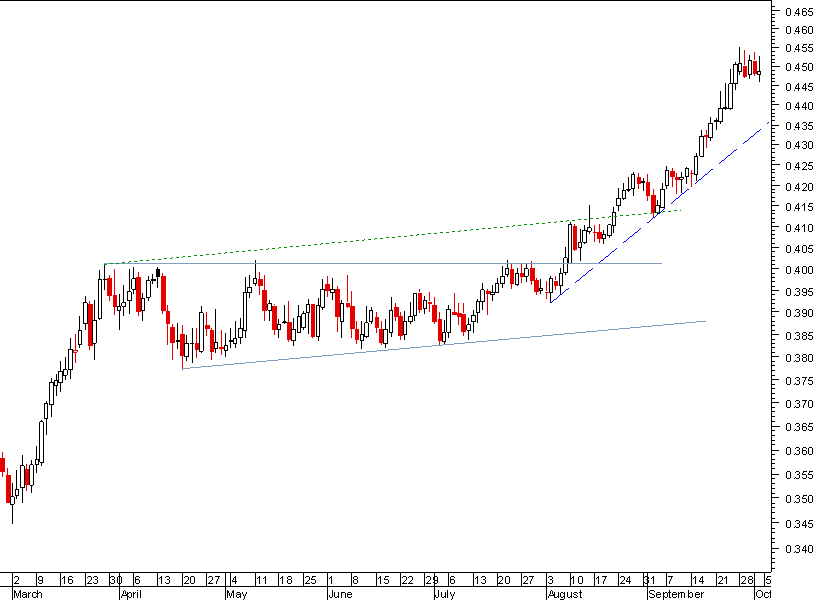
Task: Click the 0.410 price axis label
Action: 799,228
